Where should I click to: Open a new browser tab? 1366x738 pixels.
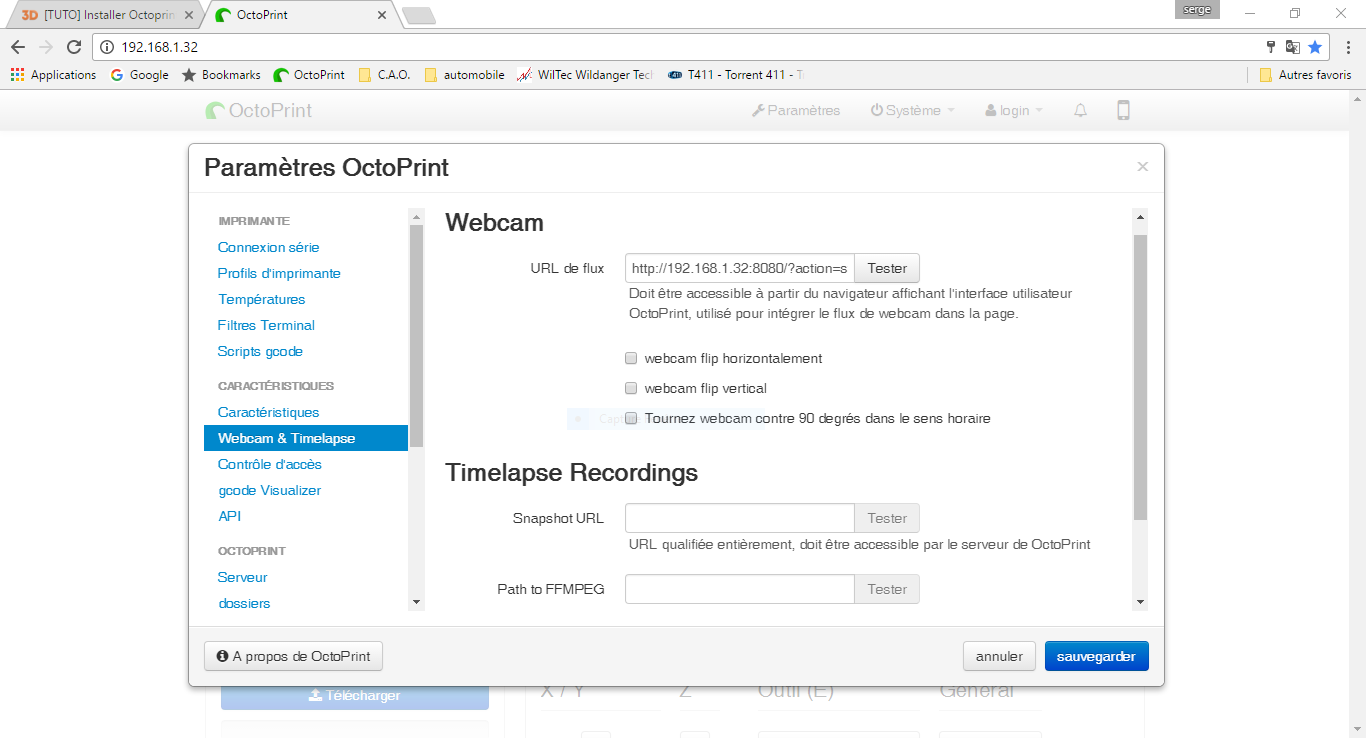(x=418, y=15)
